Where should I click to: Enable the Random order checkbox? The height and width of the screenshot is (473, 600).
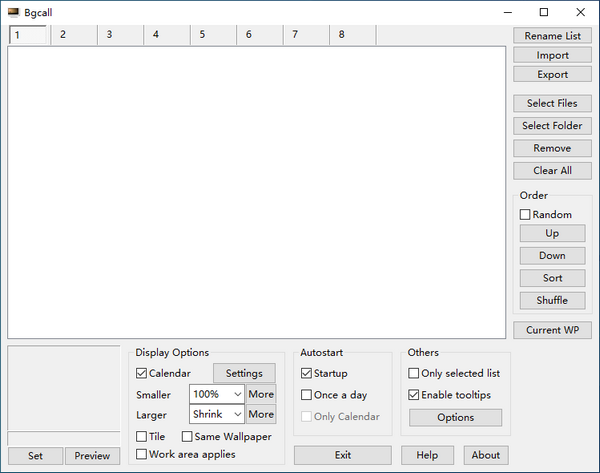[525, 214]
